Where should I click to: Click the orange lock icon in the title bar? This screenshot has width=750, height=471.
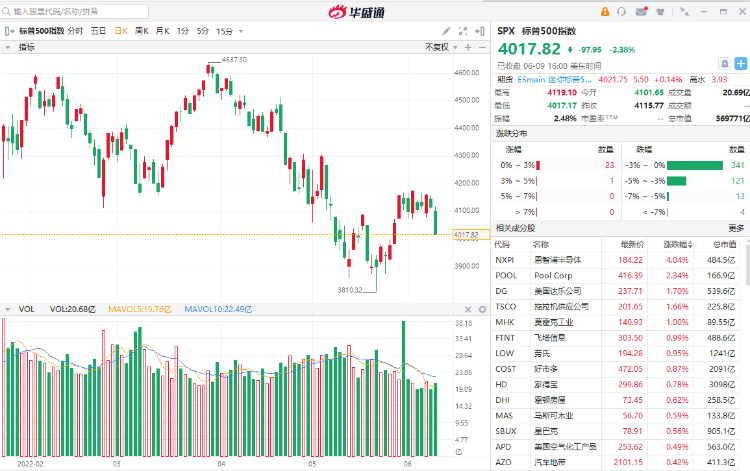coord(605,11)
